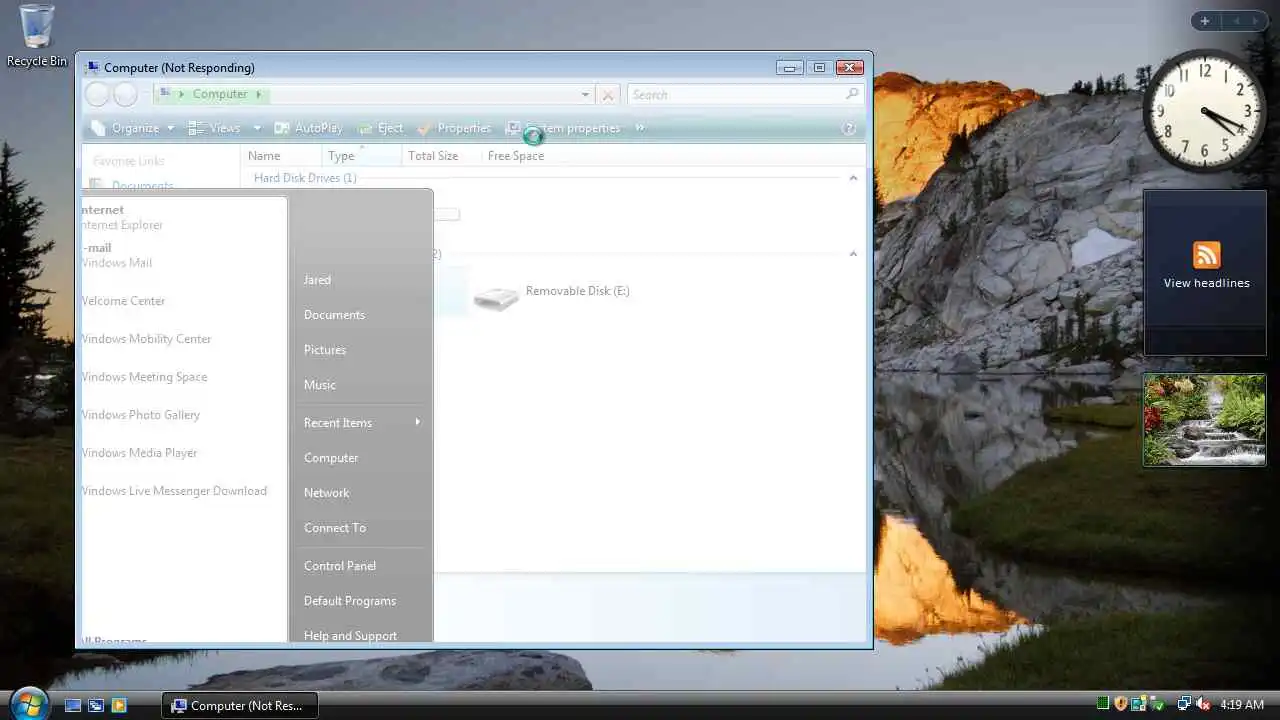The height and width of the screenshot is (720, 1280).
Task: Click the search magnifier icon
Action: [x=852, y=94]
